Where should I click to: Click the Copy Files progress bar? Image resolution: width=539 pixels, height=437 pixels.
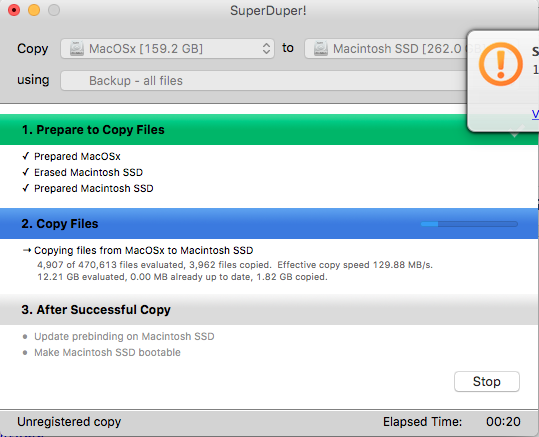pos(469,224)
